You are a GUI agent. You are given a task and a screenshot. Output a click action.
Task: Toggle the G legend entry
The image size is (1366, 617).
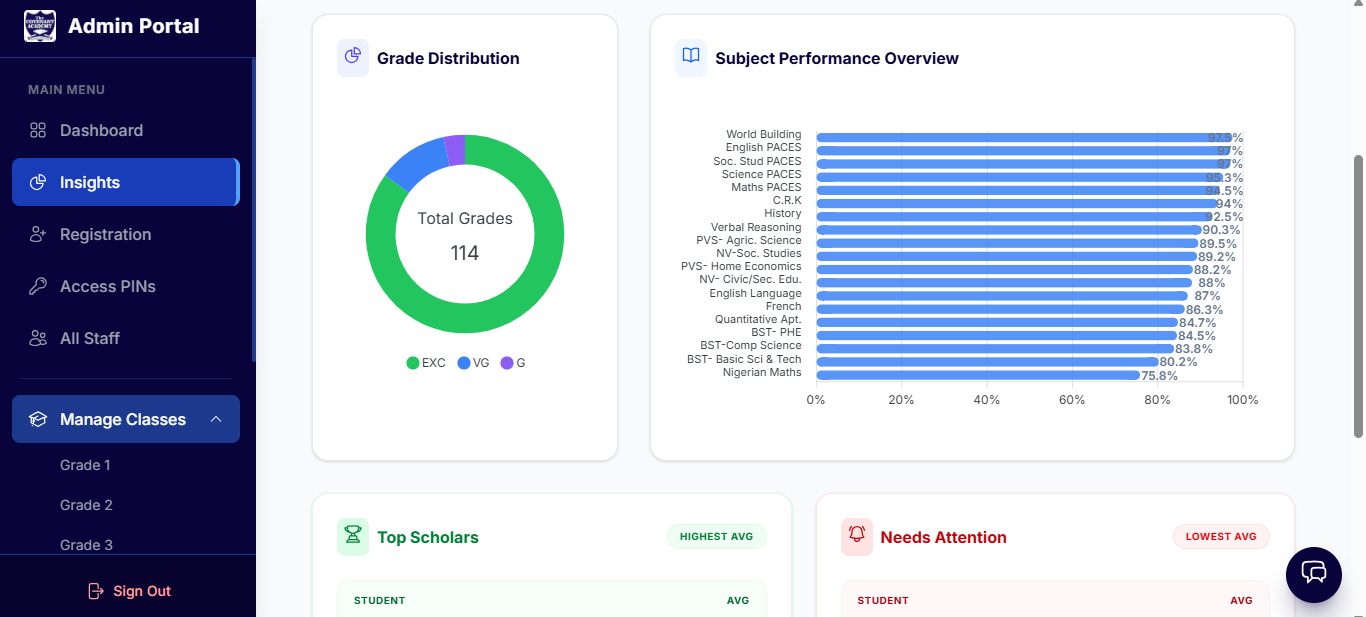click(511, 362)
